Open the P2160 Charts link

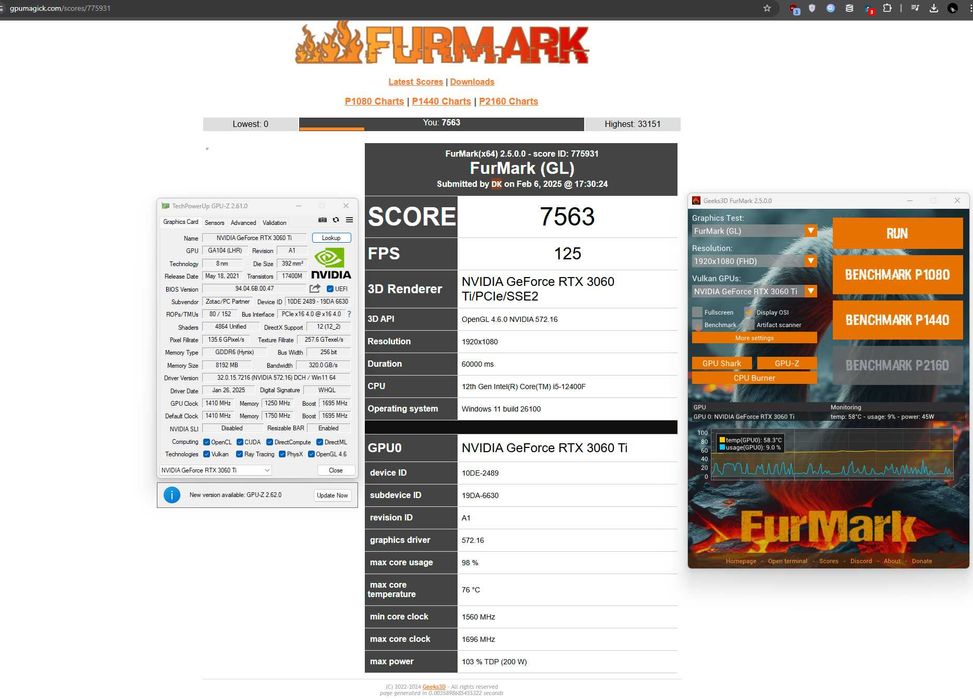pos(508,101)
